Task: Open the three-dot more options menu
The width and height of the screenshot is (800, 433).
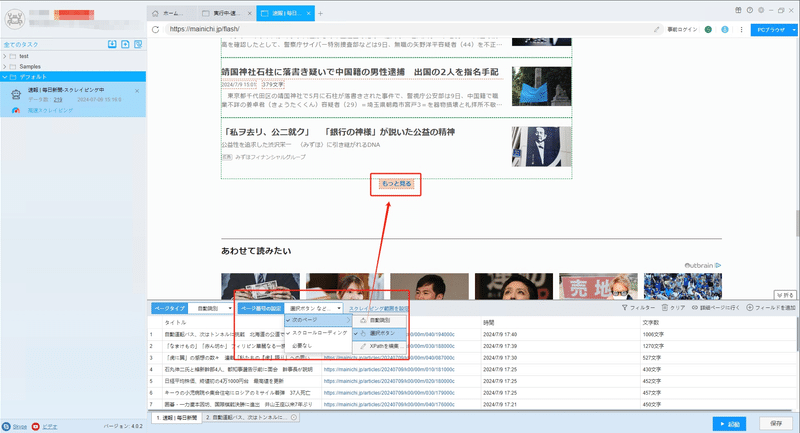Action: 741,30
